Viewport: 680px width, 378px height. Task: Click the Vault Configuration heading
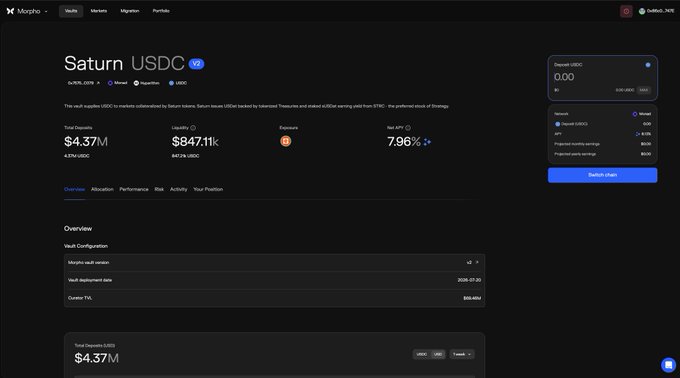point(86,246)
